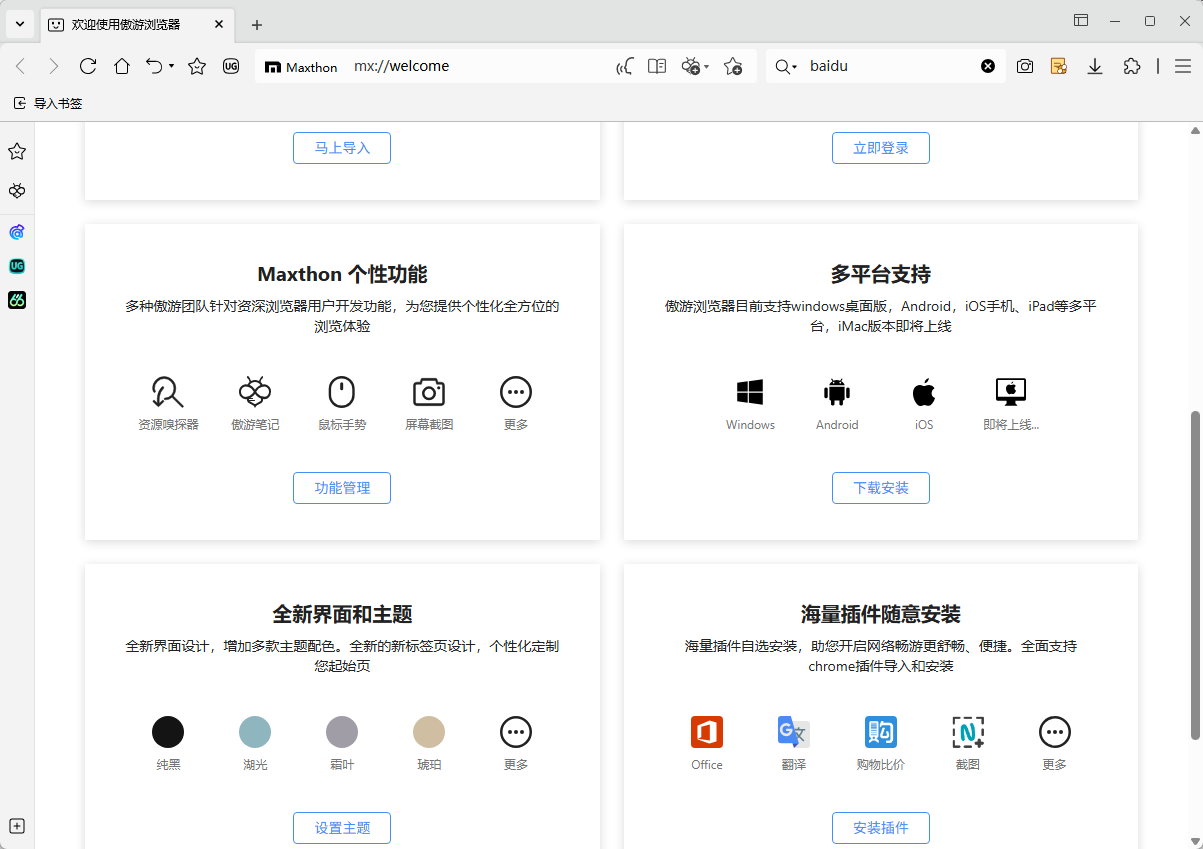Open a new tab with plus button
This screenshot has width=1203, height=849.
[x=257, y=24]
